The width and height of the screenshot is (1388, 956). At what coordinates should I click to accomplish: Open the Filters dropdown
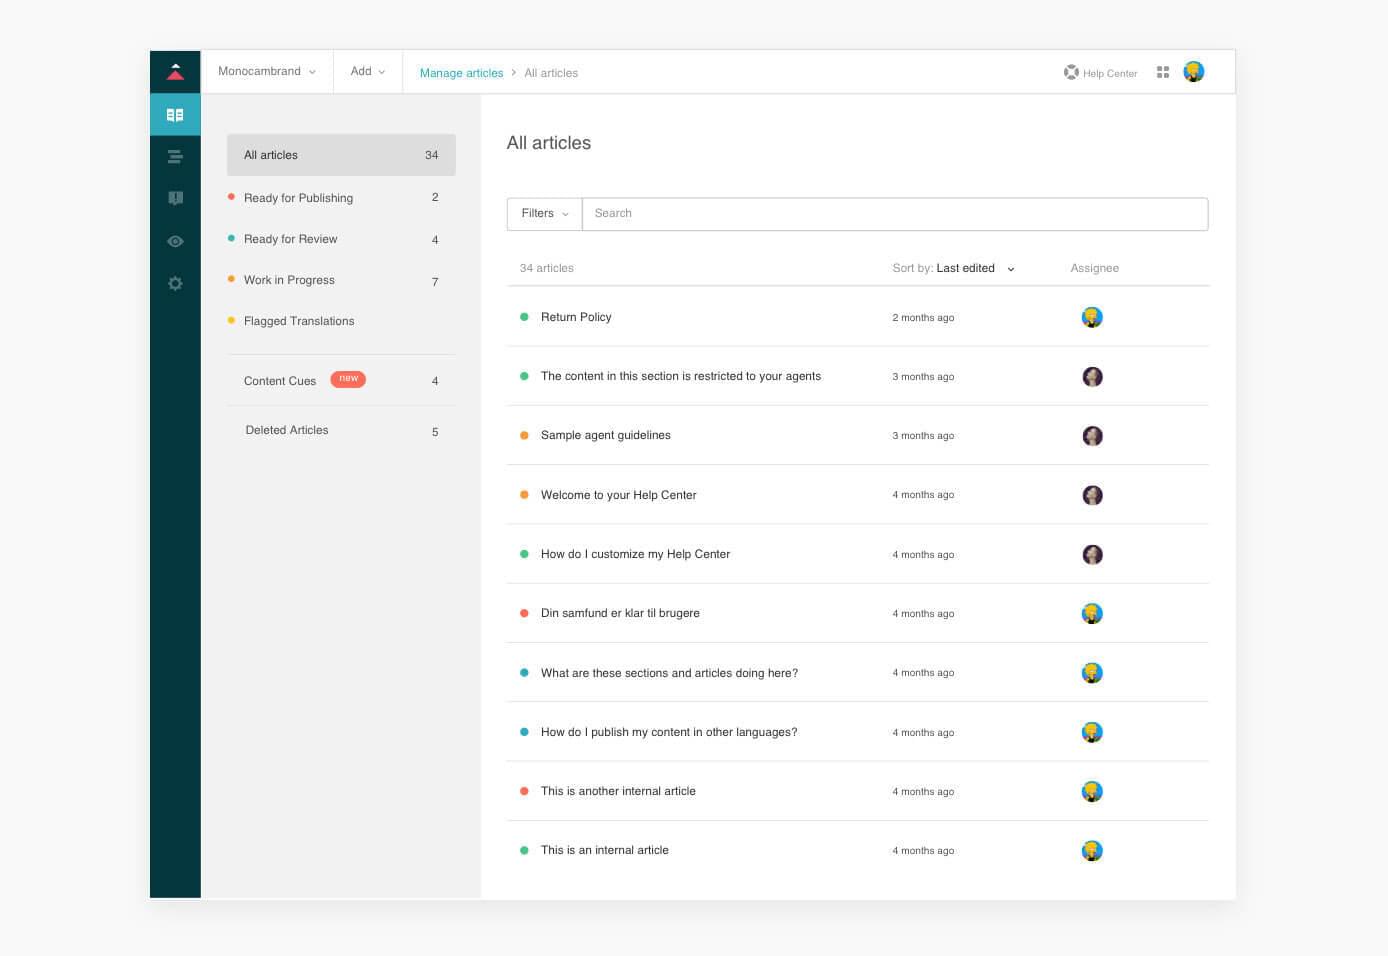[x=545, y=214]
